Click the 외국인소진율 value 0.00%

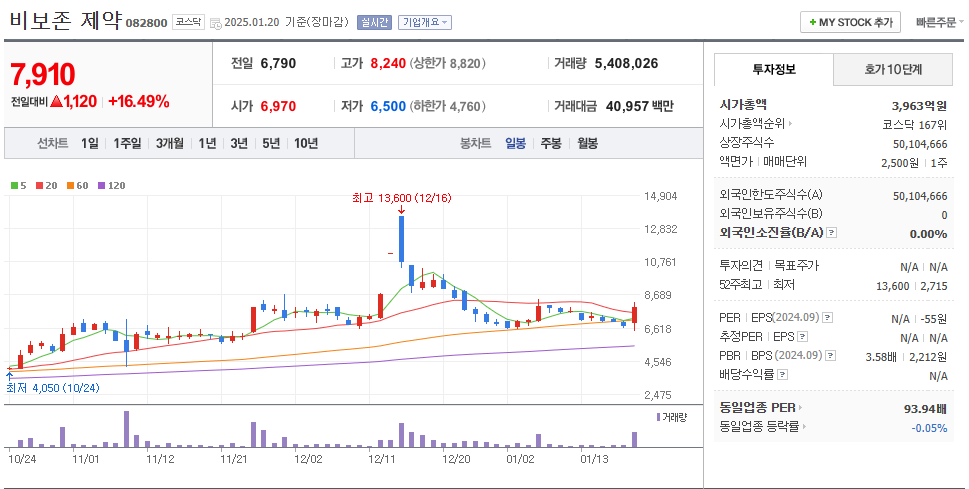pyautogui.click(x=928, y=234)
